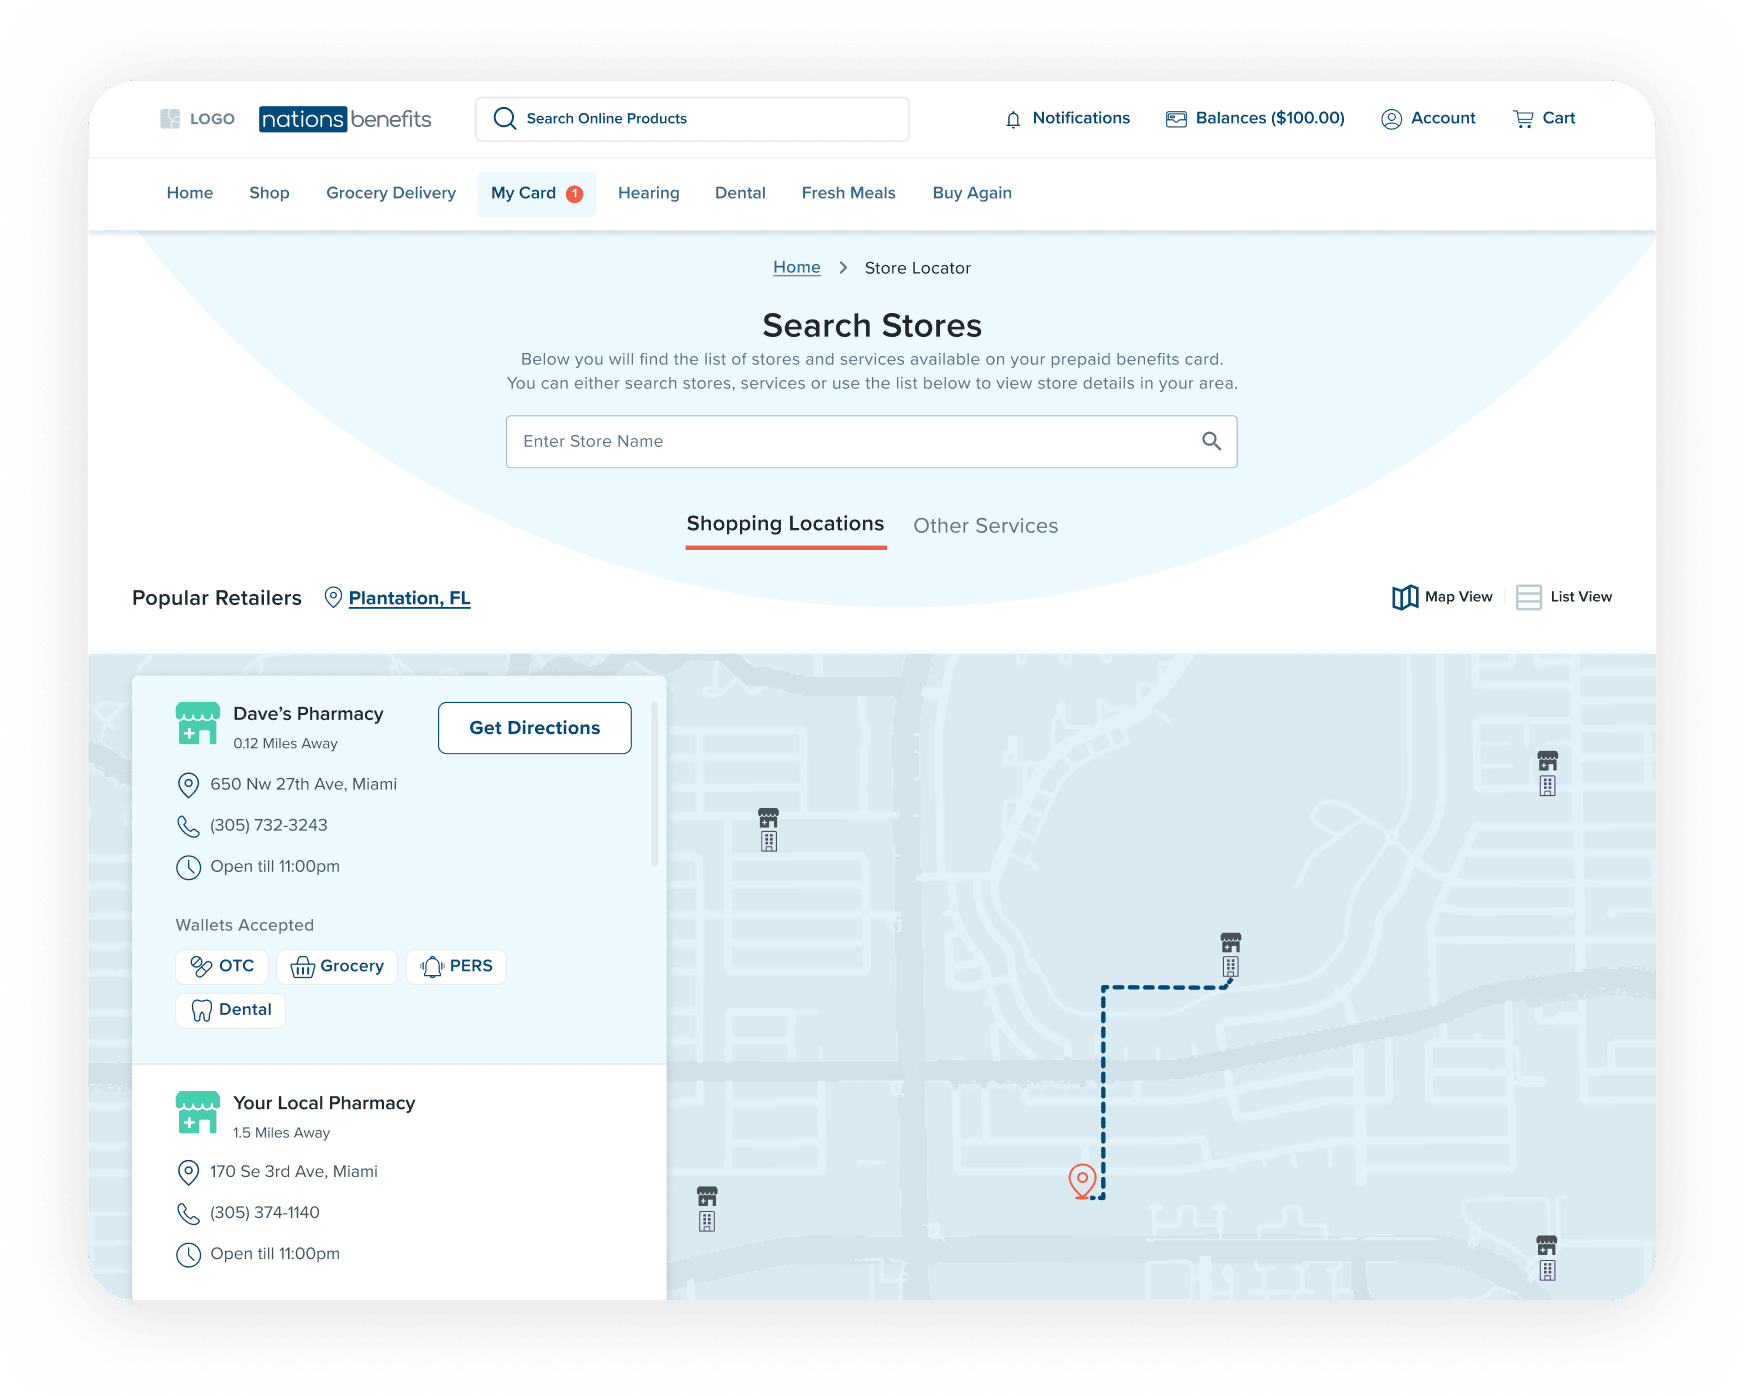
Task: Click the Dave's Pharmacy storefront icon
Action: 198,722
